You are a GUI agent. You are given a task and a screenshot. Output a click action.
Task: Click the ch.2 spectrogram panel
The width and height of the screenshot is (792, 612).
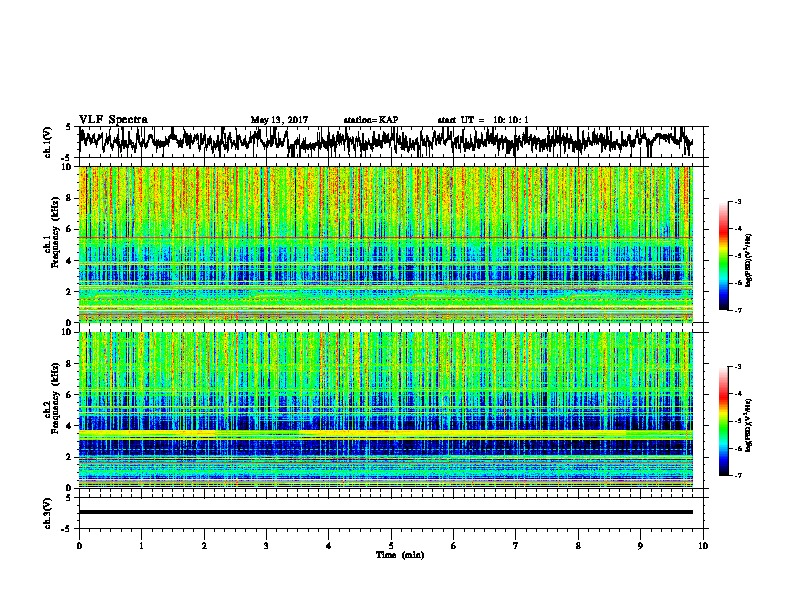pos(385,410)
